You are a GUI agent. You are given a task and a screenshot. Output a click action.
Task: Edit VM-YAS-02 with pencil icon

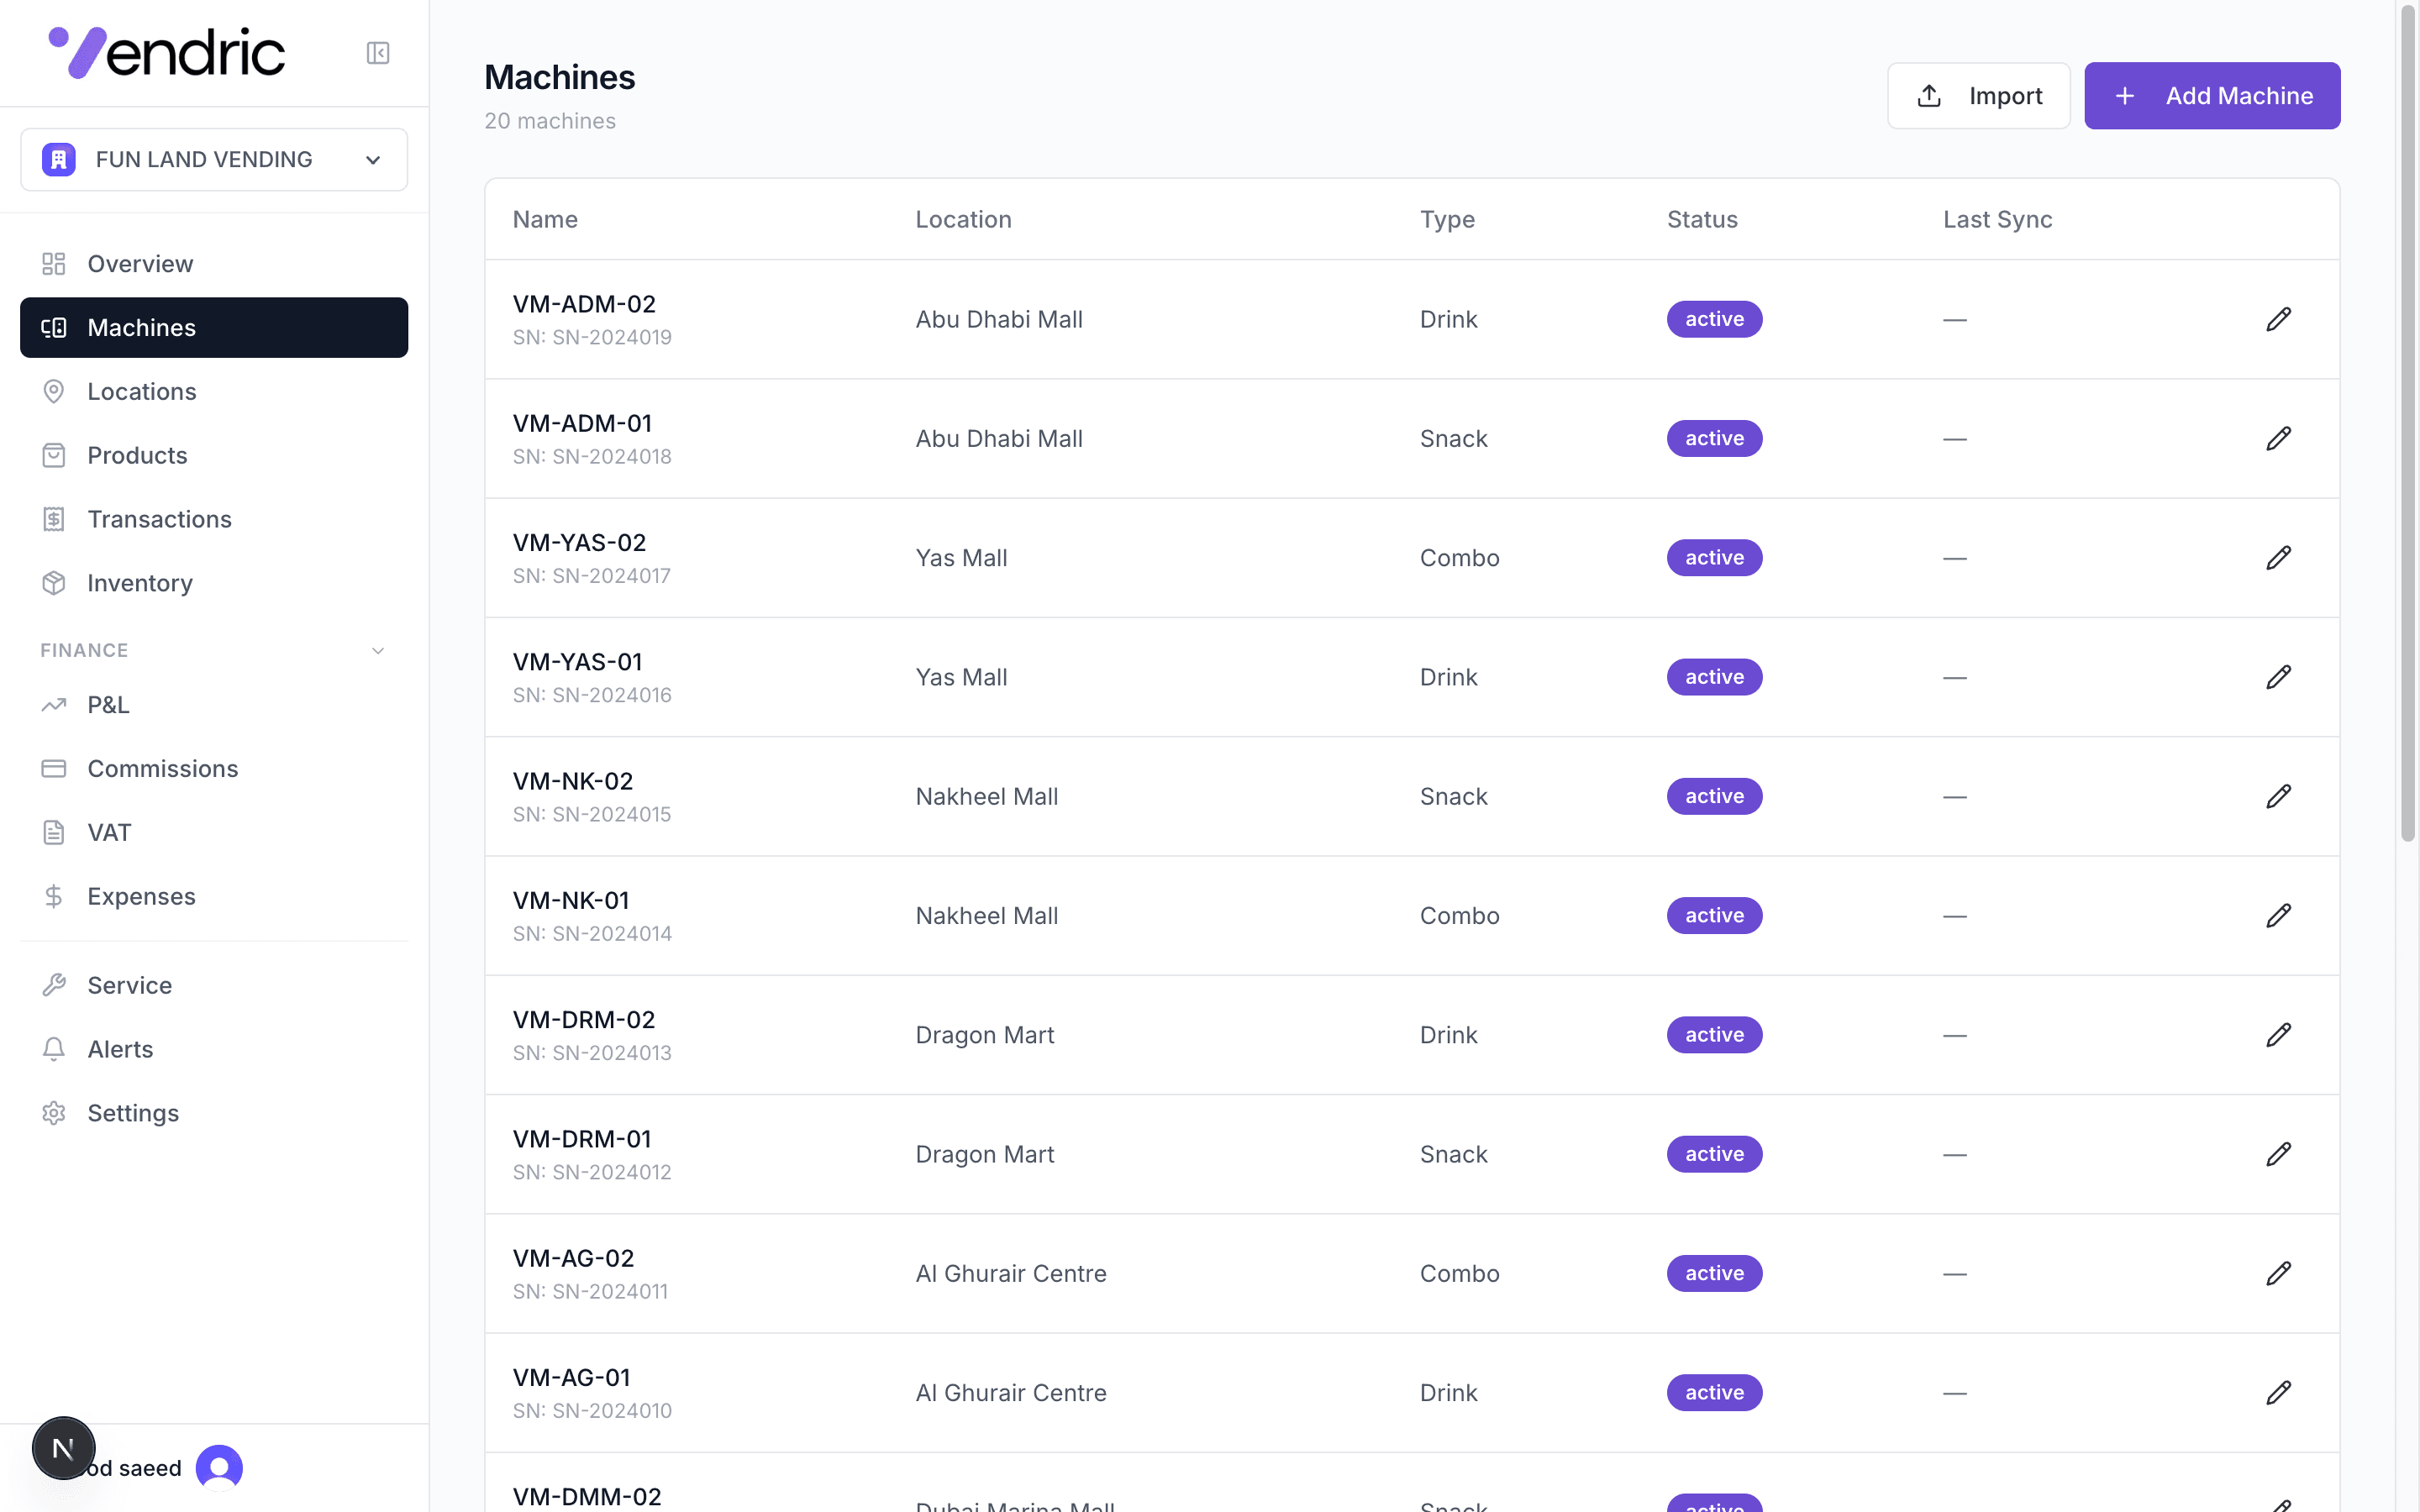tap(2278, 558)
